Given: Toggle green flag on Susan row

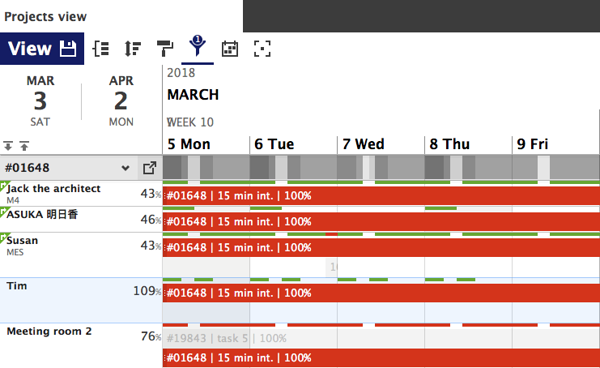Looking at the screenshot, I should point(4,237).
